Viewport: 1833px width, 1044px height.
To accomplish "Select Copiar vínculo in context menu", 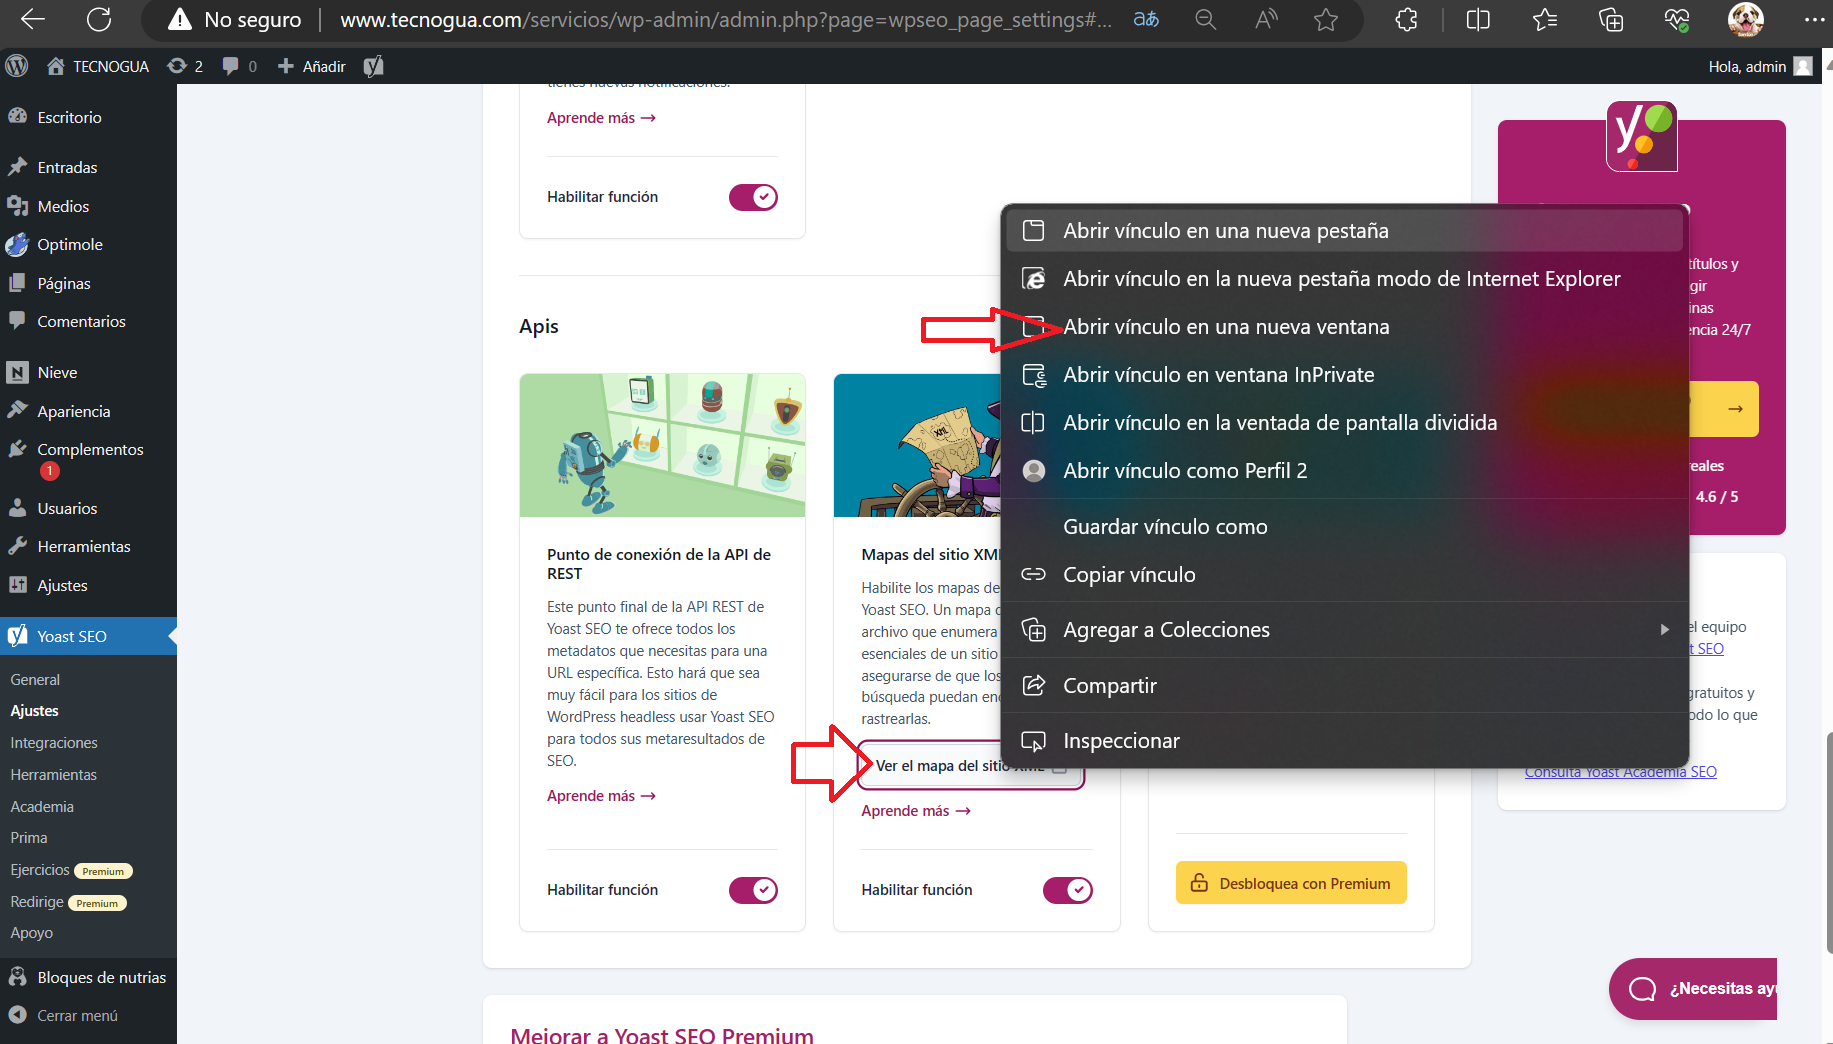I will tap(1344, 575).
